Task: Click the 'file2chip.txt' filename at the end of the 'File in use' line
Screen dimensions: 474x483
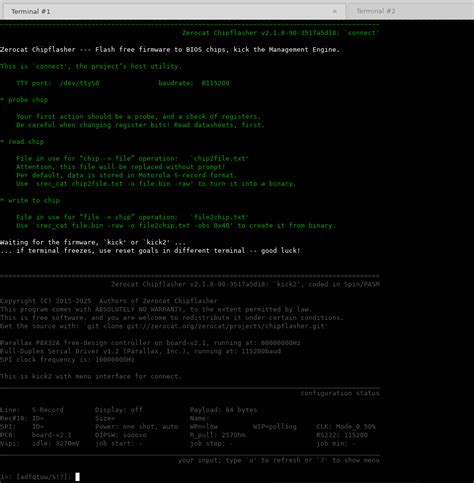Action: point(219,217)
